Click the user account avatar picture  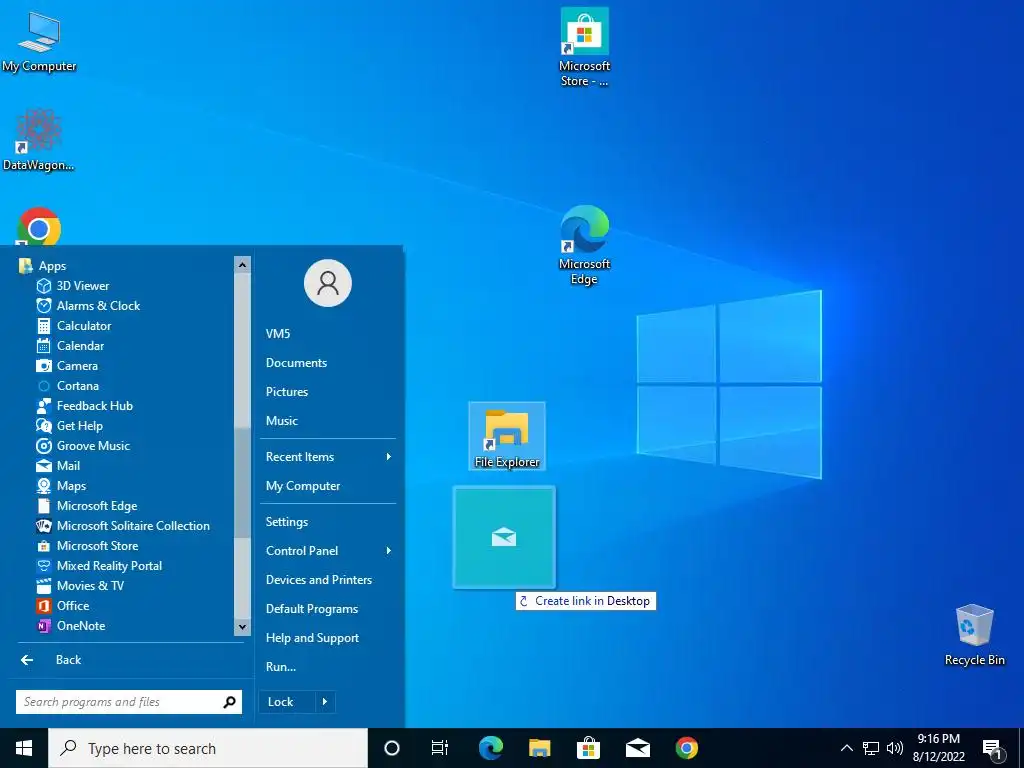(x=328, y=283)
